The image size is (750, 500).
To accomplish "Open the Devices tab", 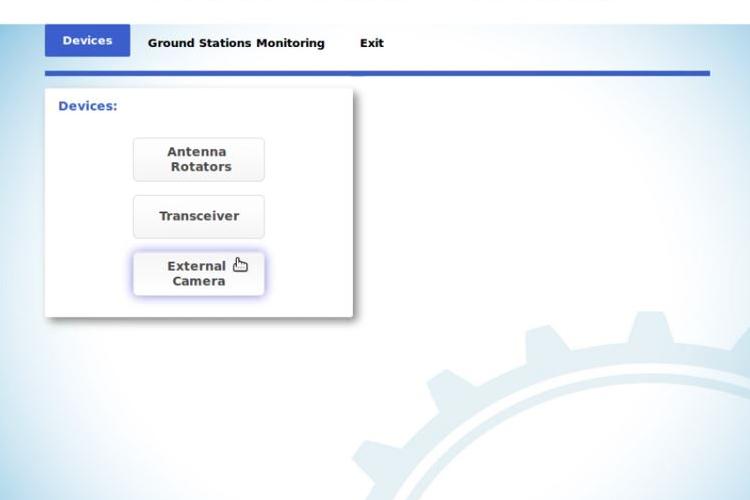I will (88, 41).
